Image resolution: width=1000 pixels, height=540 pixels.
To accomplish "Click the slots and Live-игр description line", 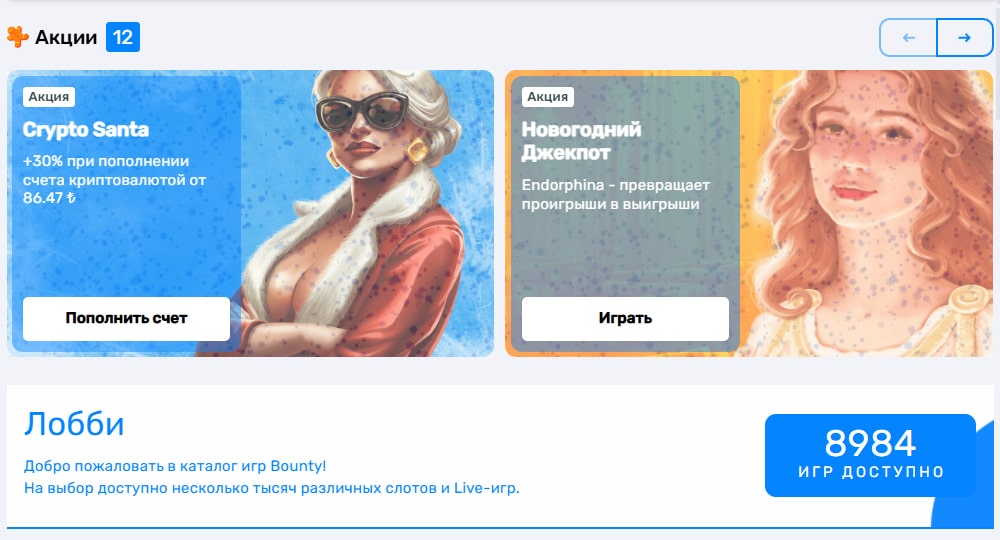I will (x=272, y=488).
